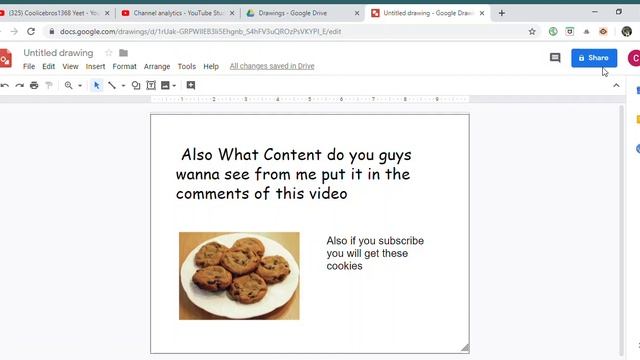Click the Insert image icon
Screen dimensions: 640x360
pos(165,85)
